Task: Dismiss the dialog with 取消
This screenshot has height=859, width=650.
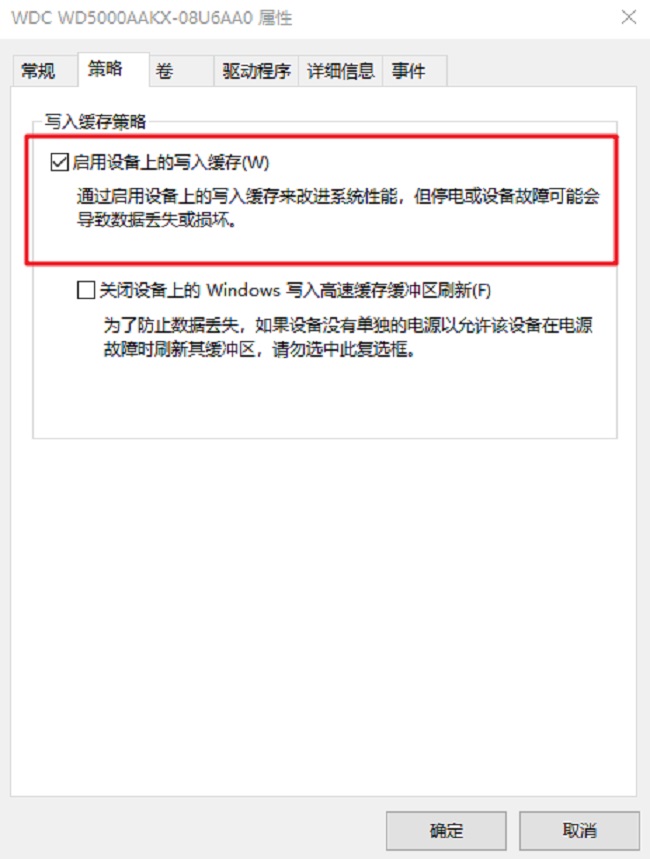Action: (x=579, y=831)
